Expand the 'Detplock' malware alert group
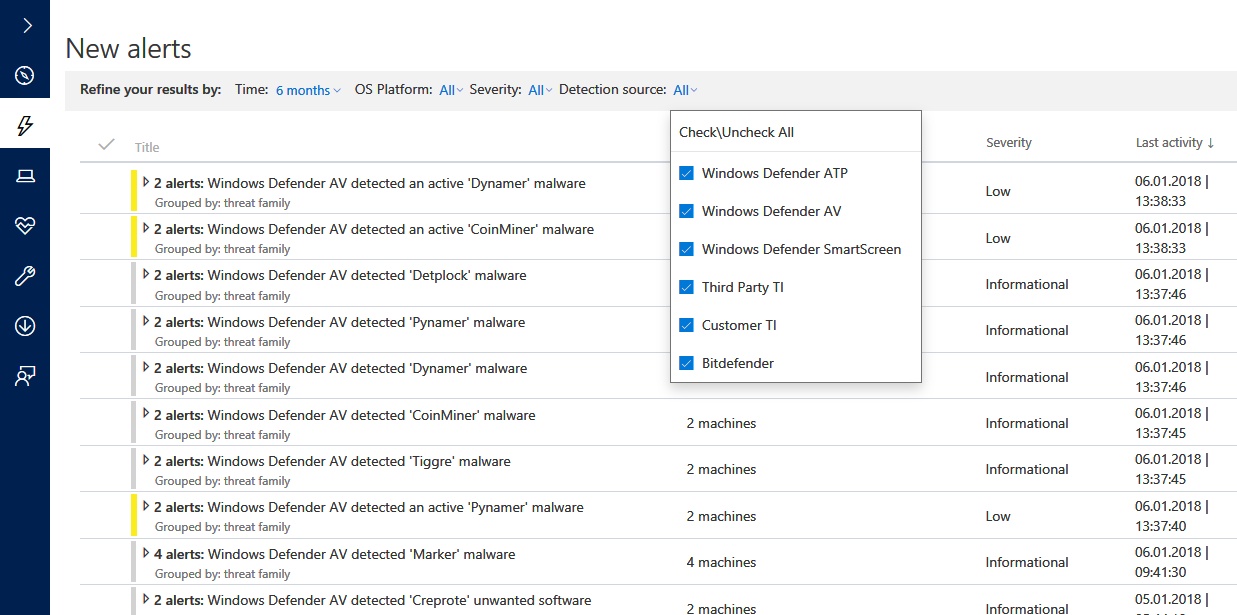 (146, 275)
